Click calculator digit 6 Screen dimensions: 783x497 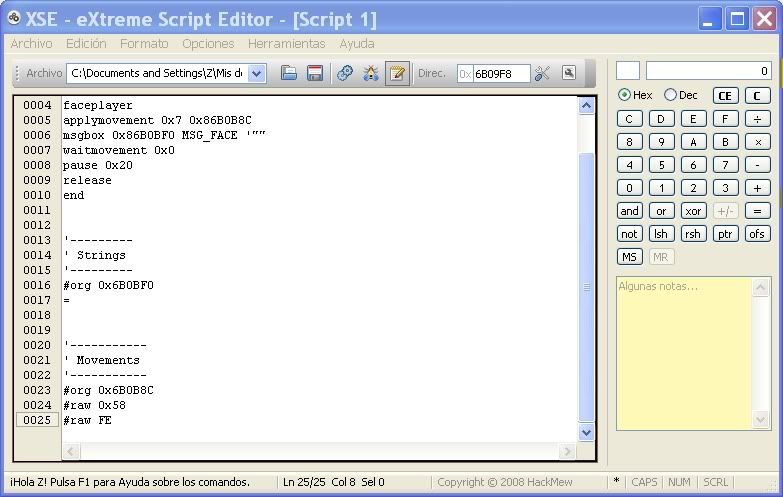693,165
